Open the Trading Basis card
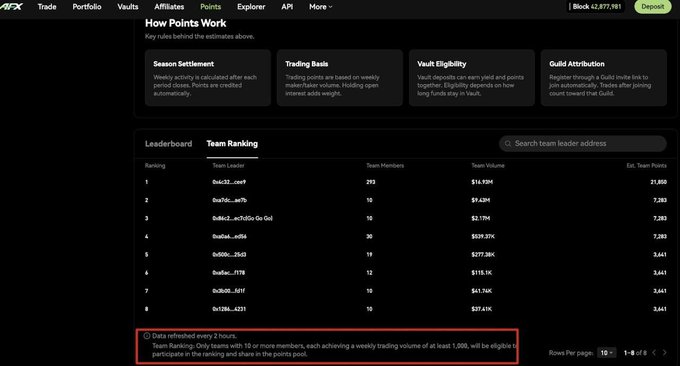Viewport: 680px width, 366px height. (340, 78)
